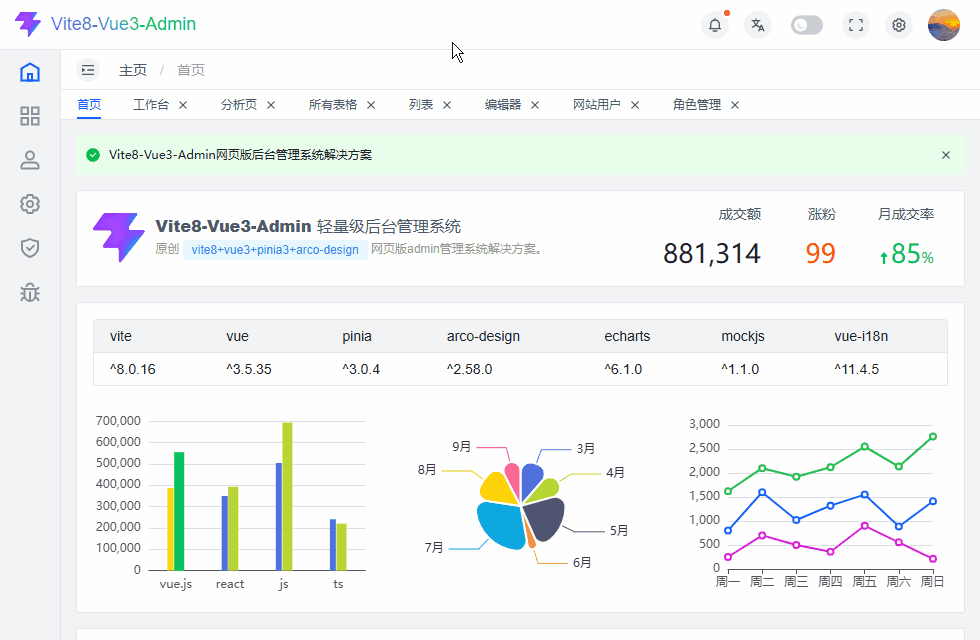Screen dimensions: 980x640
Task: Open the sidebar settings gear icon
Action: (30, 204)
